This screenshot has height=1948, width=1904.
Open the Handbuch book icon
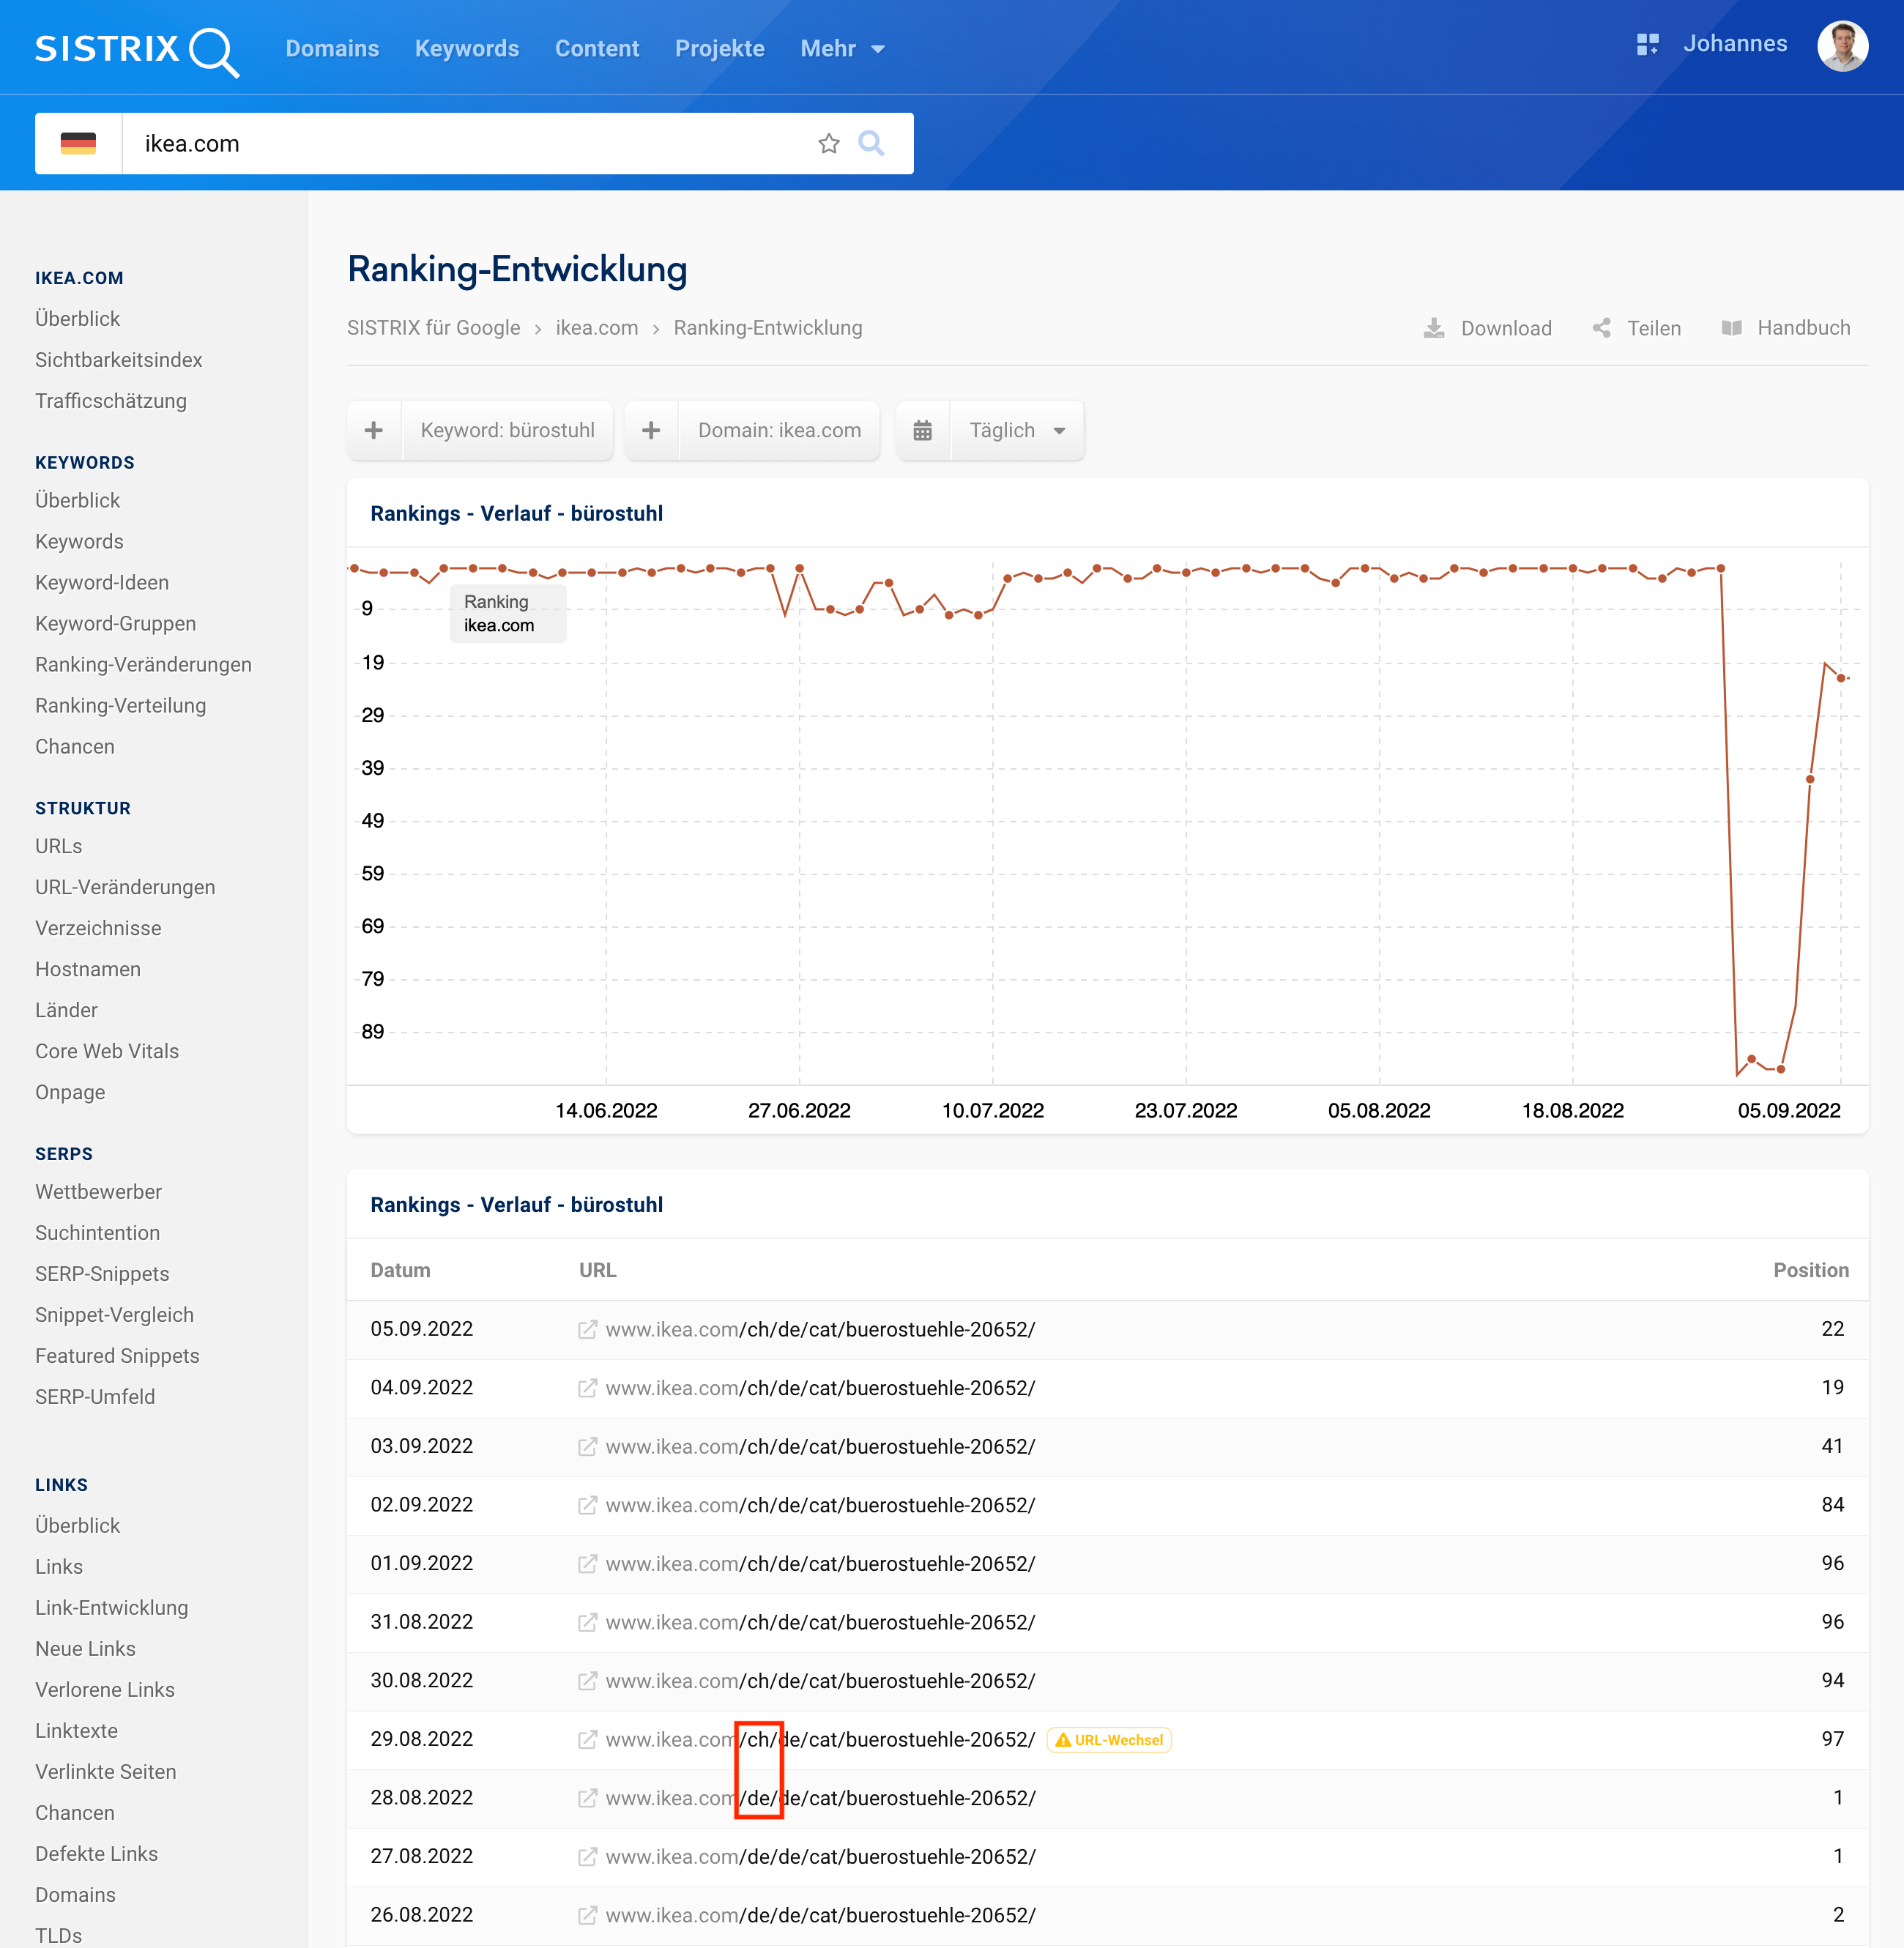1731,328
